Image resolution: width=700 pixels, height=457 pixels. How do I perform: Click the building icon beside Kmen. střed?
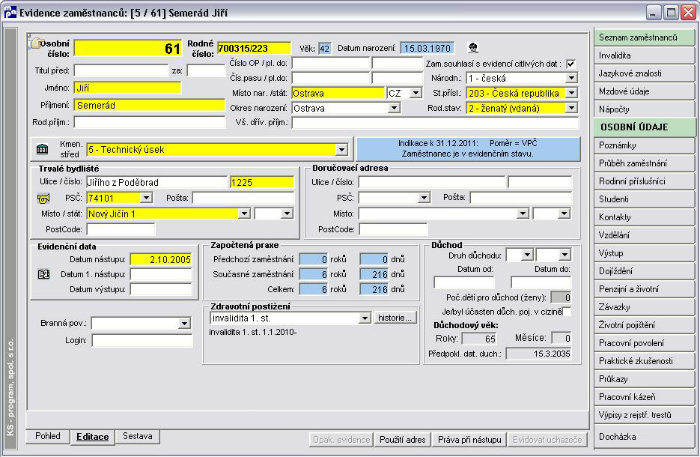tap(42, 149)
